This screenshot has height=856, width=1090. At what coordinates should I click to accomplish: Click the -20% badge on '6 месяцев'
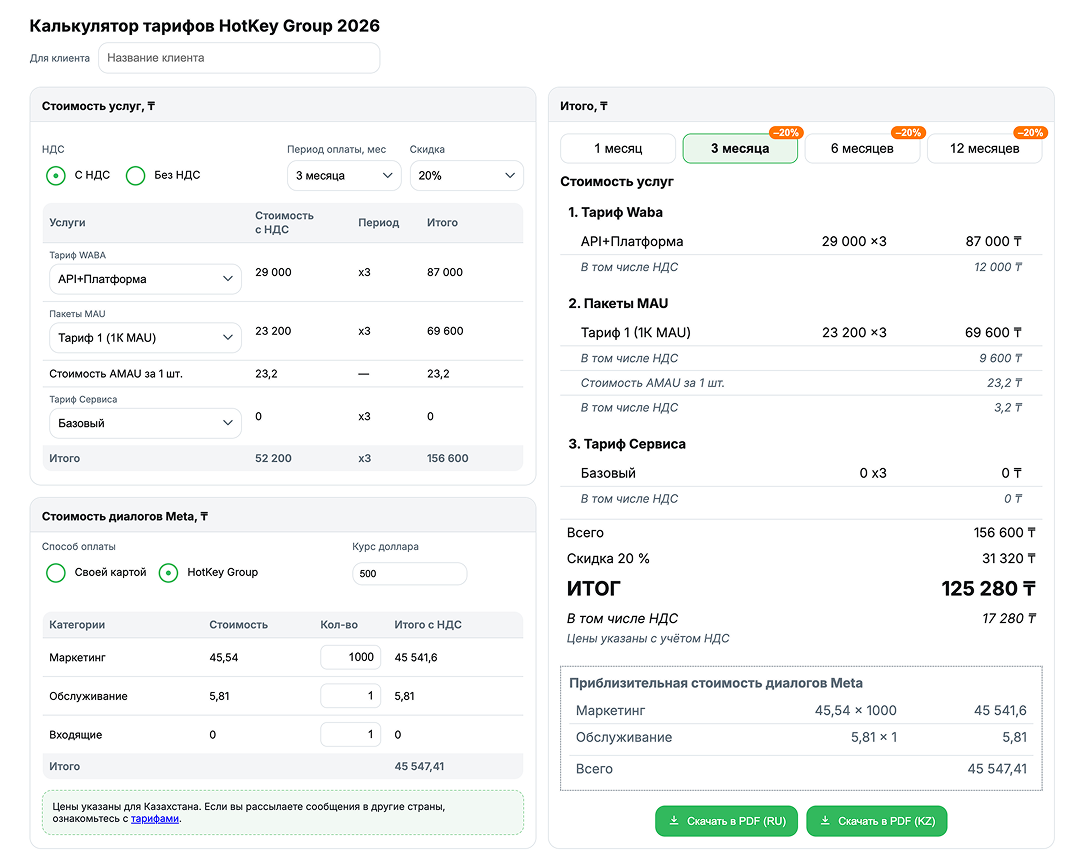(x=908, y=133)
